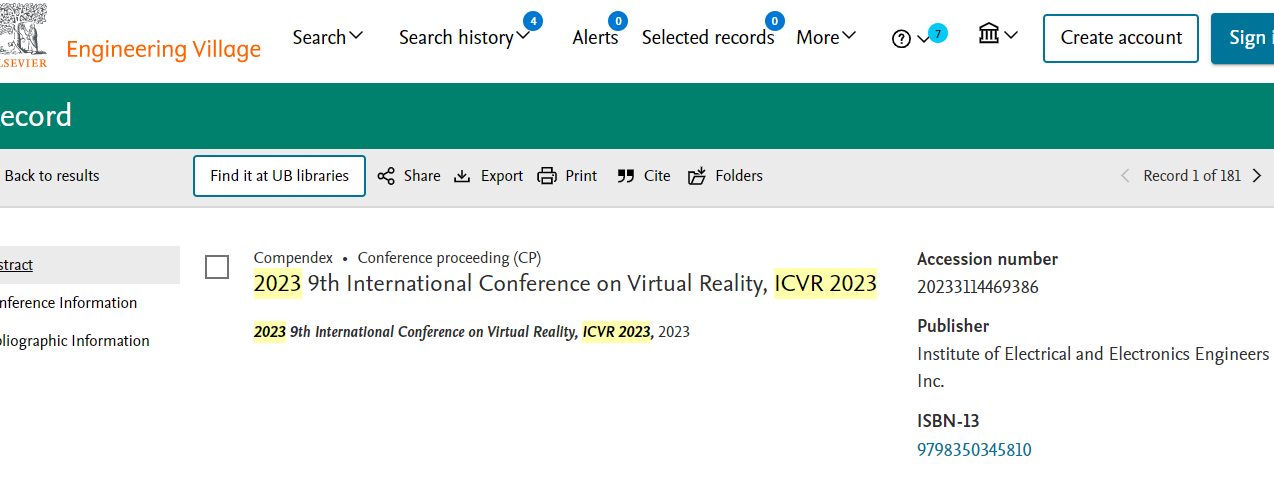The height and width of the screenshot is (492, 1274).
Task: Go to the next record arrow
Action: pos(1257,176)
